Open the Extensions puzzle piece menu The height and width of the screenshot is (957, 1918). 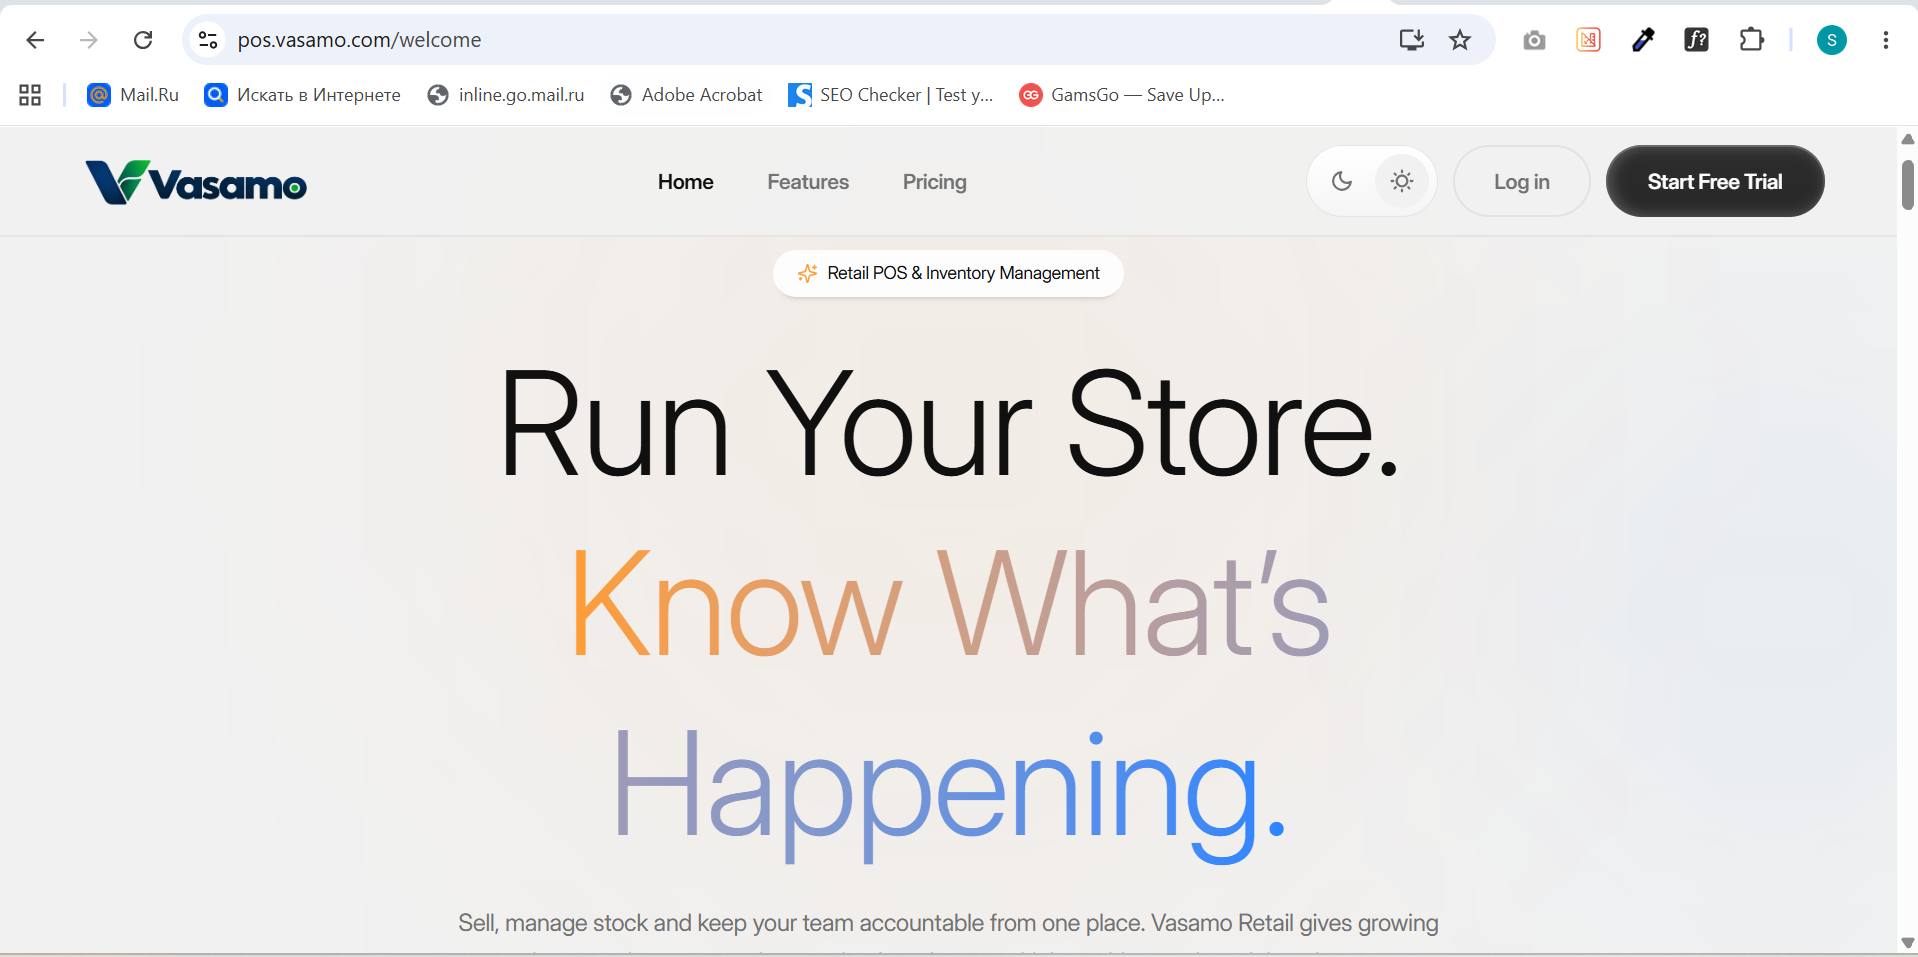click(x=1751, y=40)
